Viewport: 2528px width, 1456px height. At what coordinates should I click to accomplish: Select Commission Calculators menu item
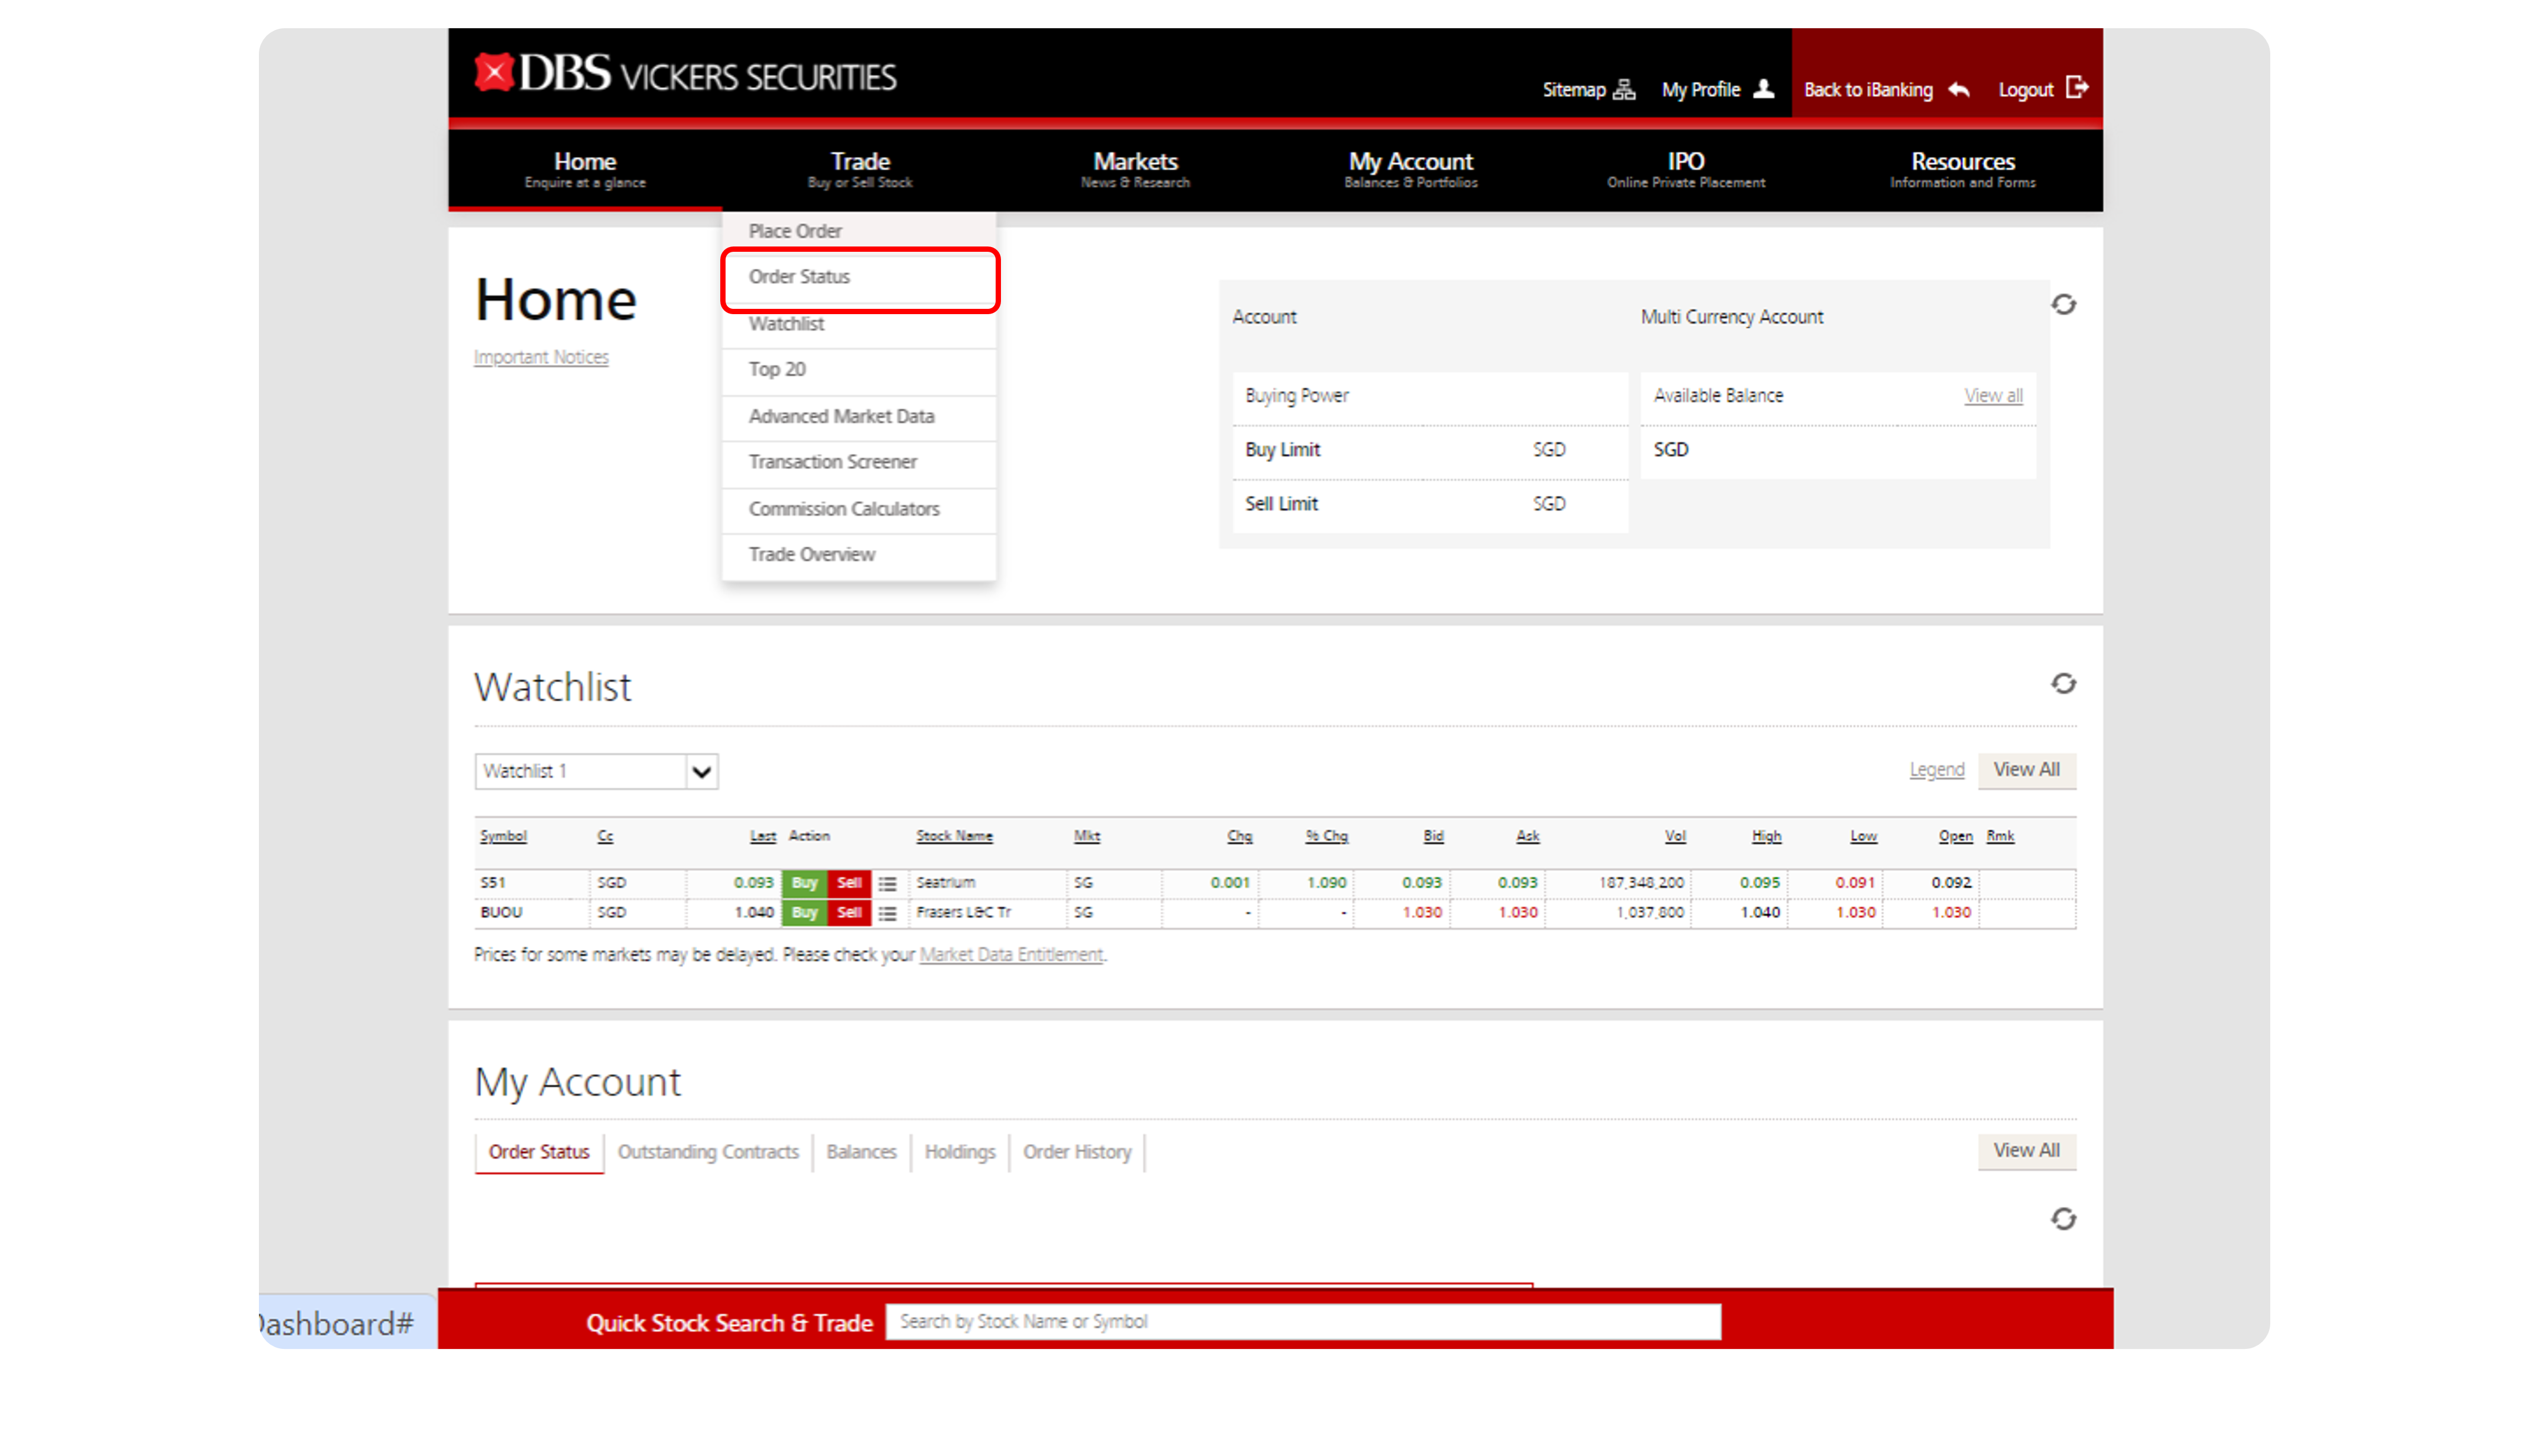point(859,509)
